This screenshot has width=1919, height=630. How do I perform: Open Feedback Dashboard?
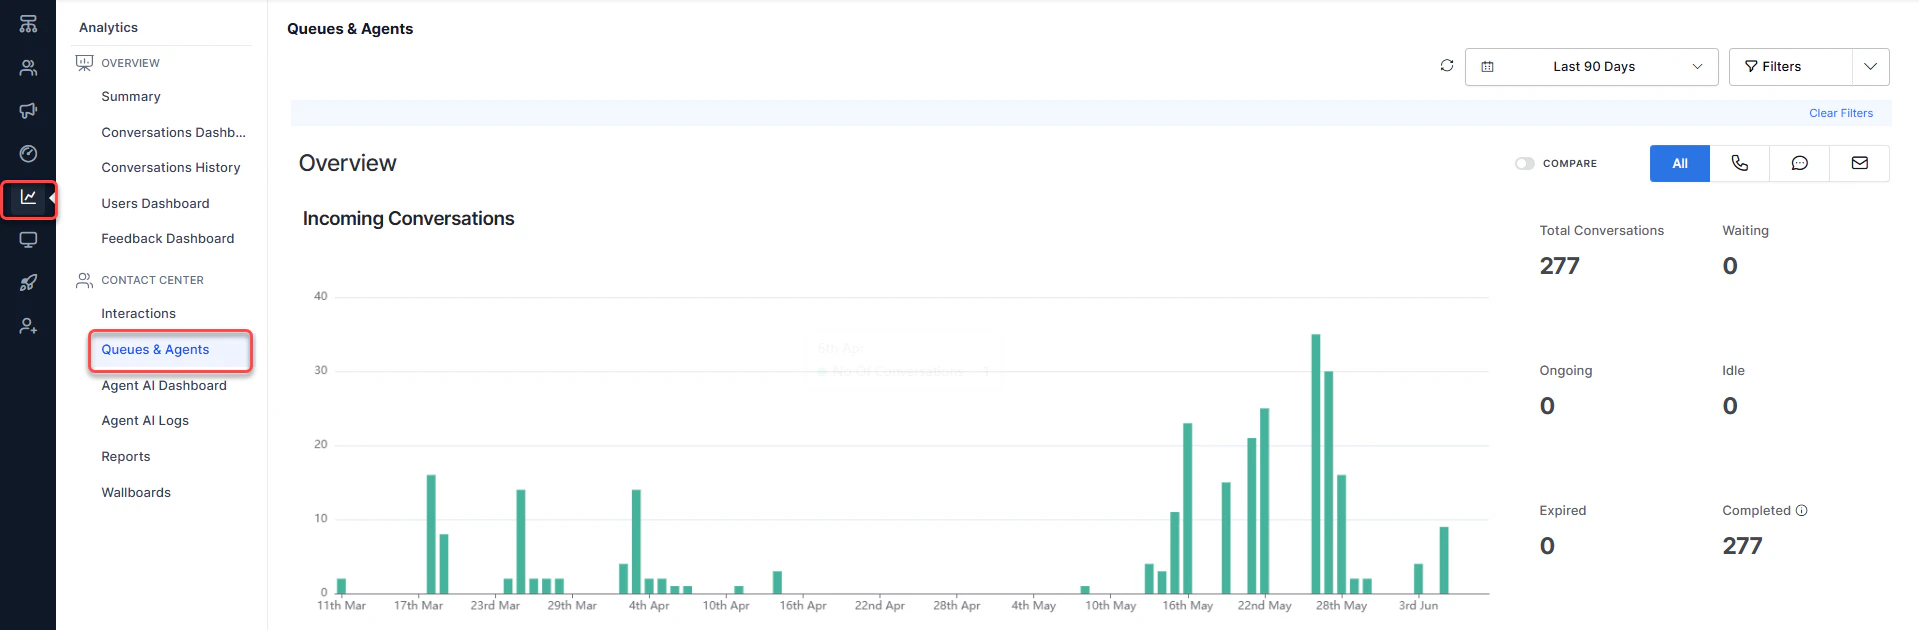click(x=168, y=239)
